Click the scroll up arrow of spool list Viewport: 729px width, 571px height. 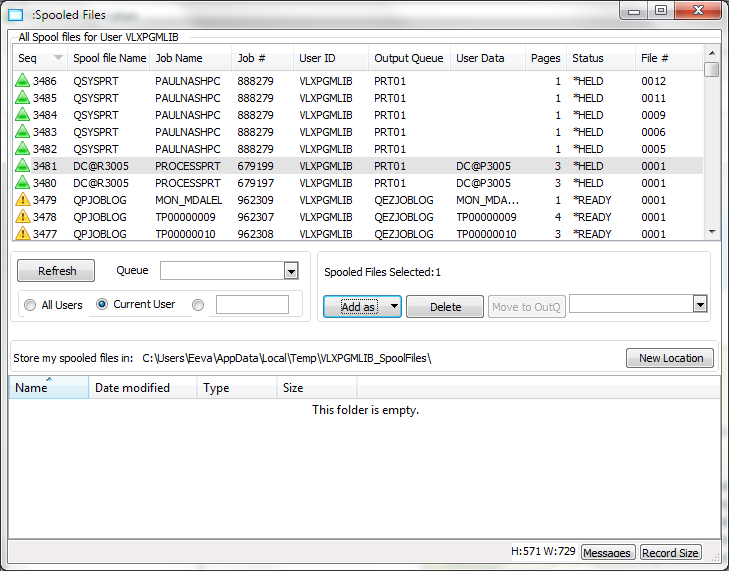[x=712, y=53]
